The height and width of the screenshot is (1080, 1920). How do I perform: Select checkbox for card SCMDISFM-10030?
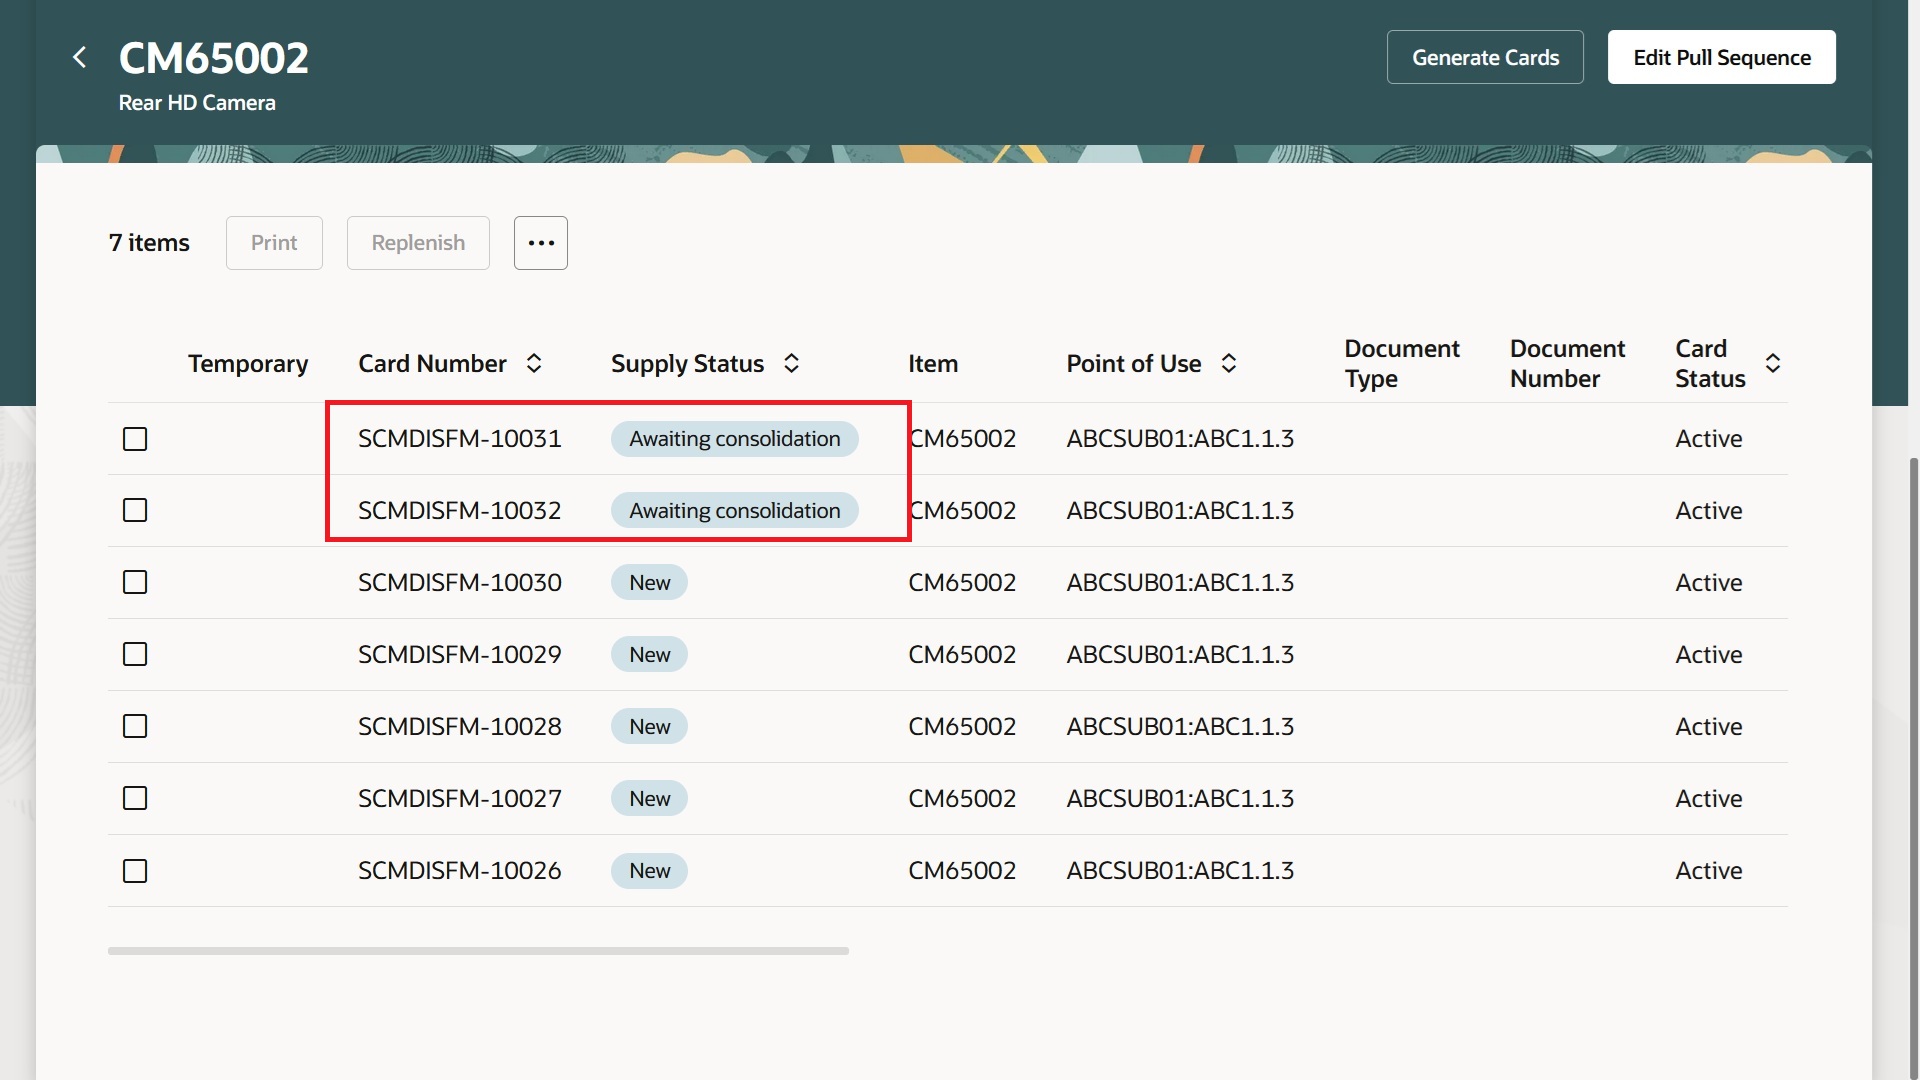pyautogui.click(x=135, y=583)
